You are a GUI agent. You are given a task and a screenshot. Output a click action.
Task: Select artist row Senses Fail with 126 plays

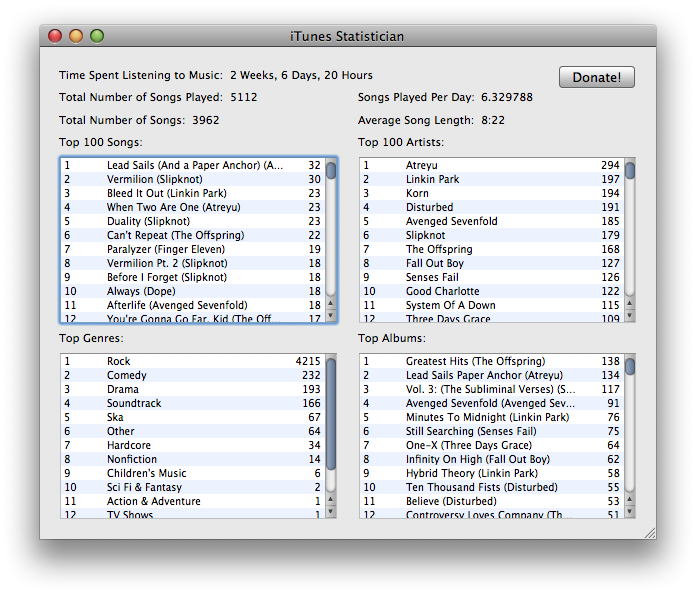pyautogui.click(x=492, y=277)
